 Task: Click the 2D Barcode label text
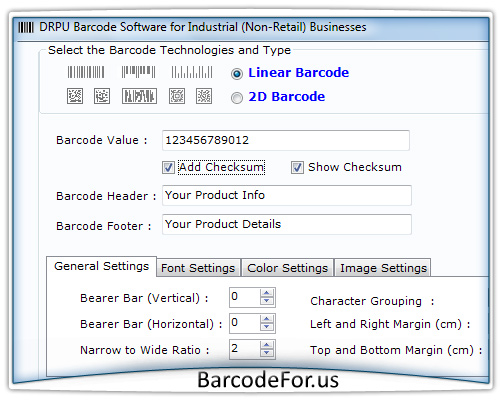(287, 97)
